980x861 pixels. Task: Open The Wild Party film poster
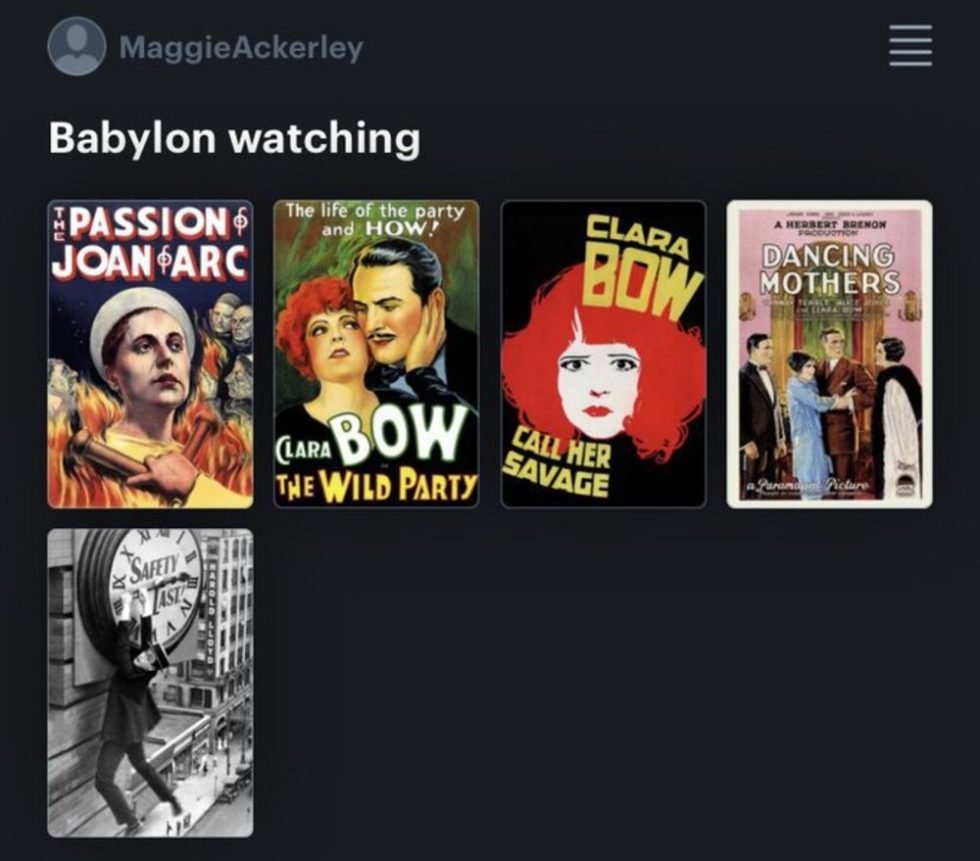pos(376,354)
